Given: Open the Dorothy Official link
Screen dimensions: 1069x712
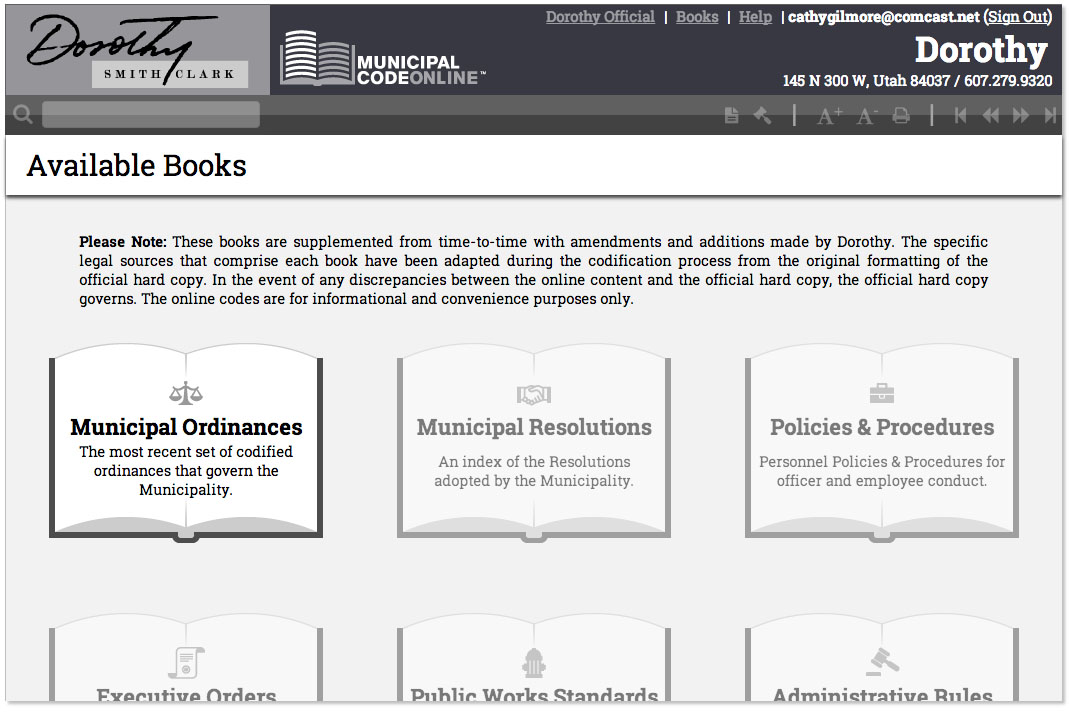Looking at the screenshot, I should point(600,17).
